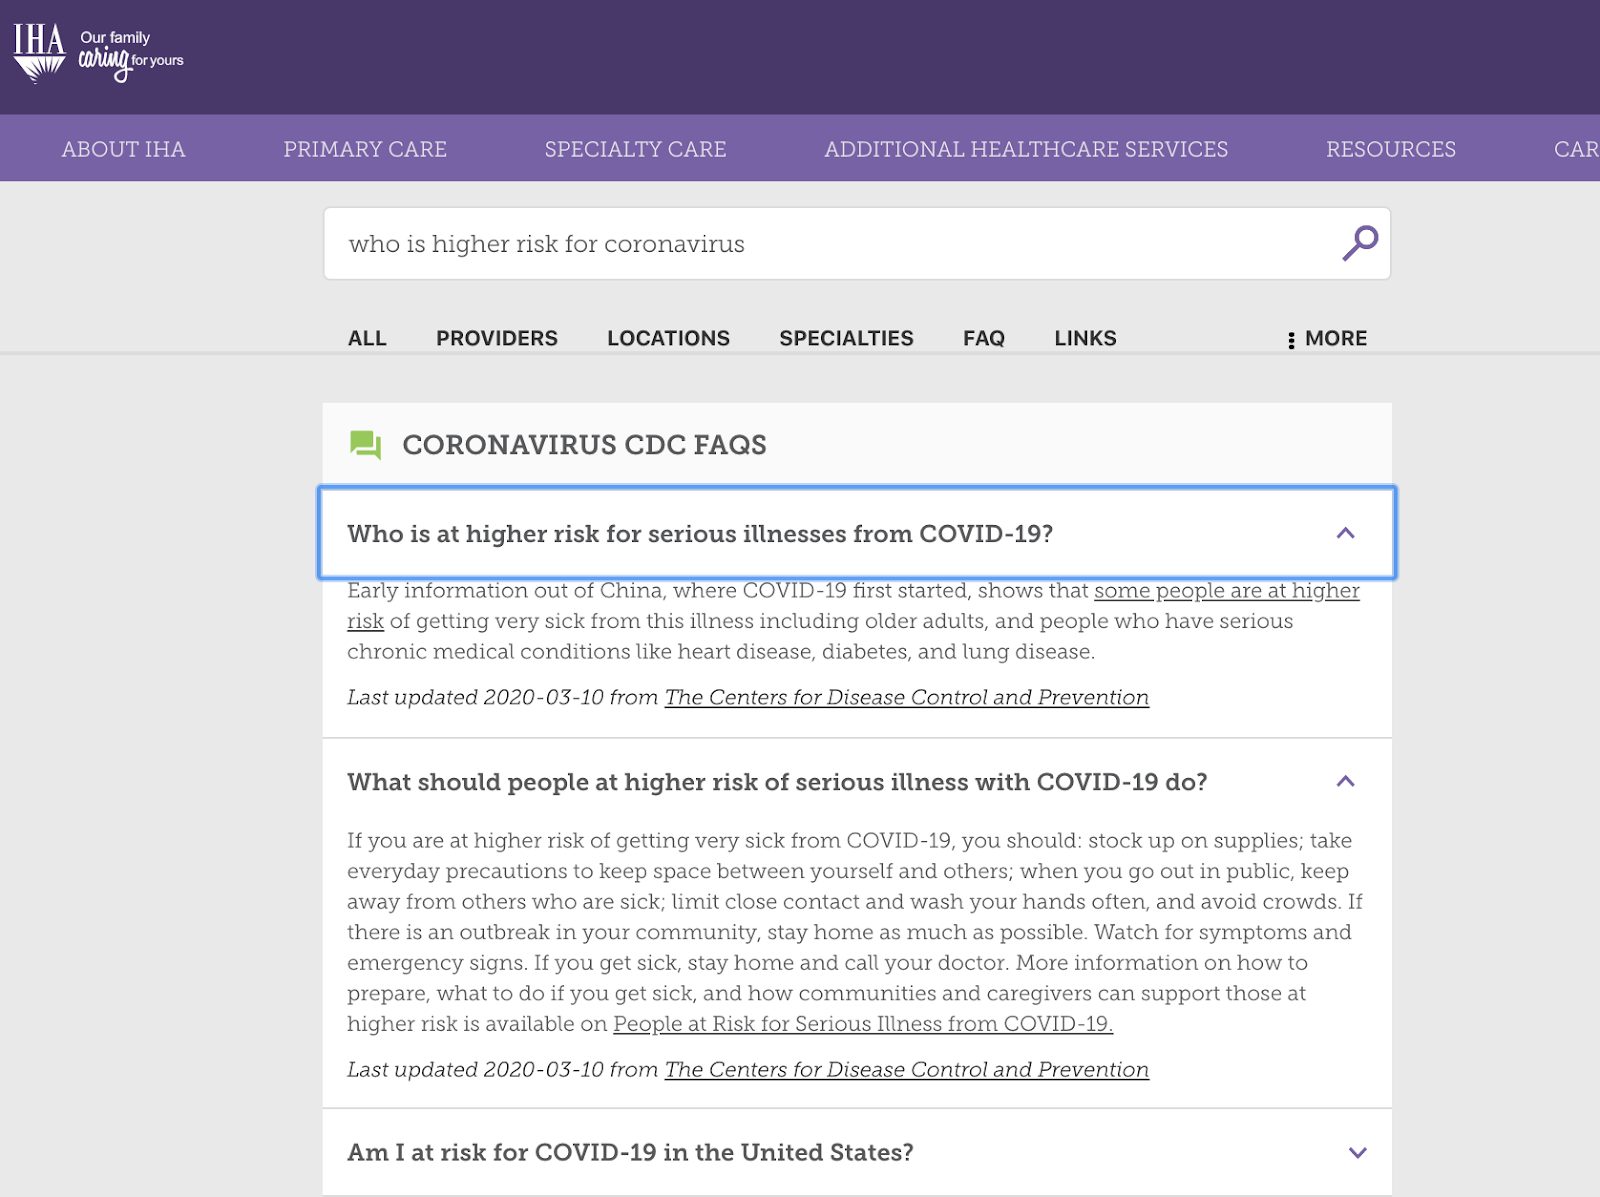
Task: Open the About IHA menu
Action: point(123,149)
